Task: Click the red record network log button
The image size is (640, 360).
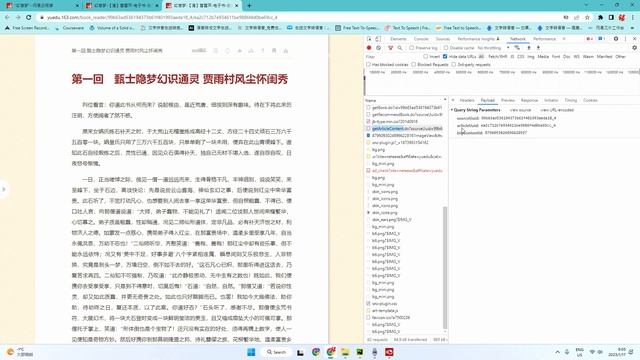Action: point(369,48)
